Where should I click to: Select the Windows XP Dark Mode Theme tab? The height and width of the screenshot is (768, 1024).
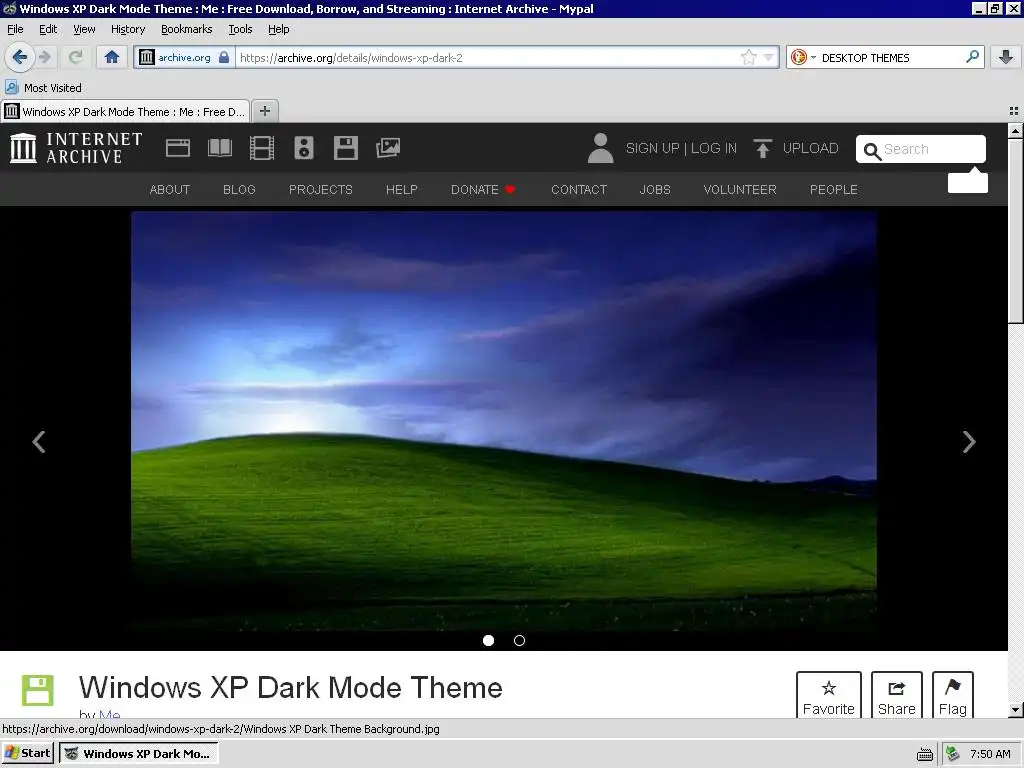point(125,112)
